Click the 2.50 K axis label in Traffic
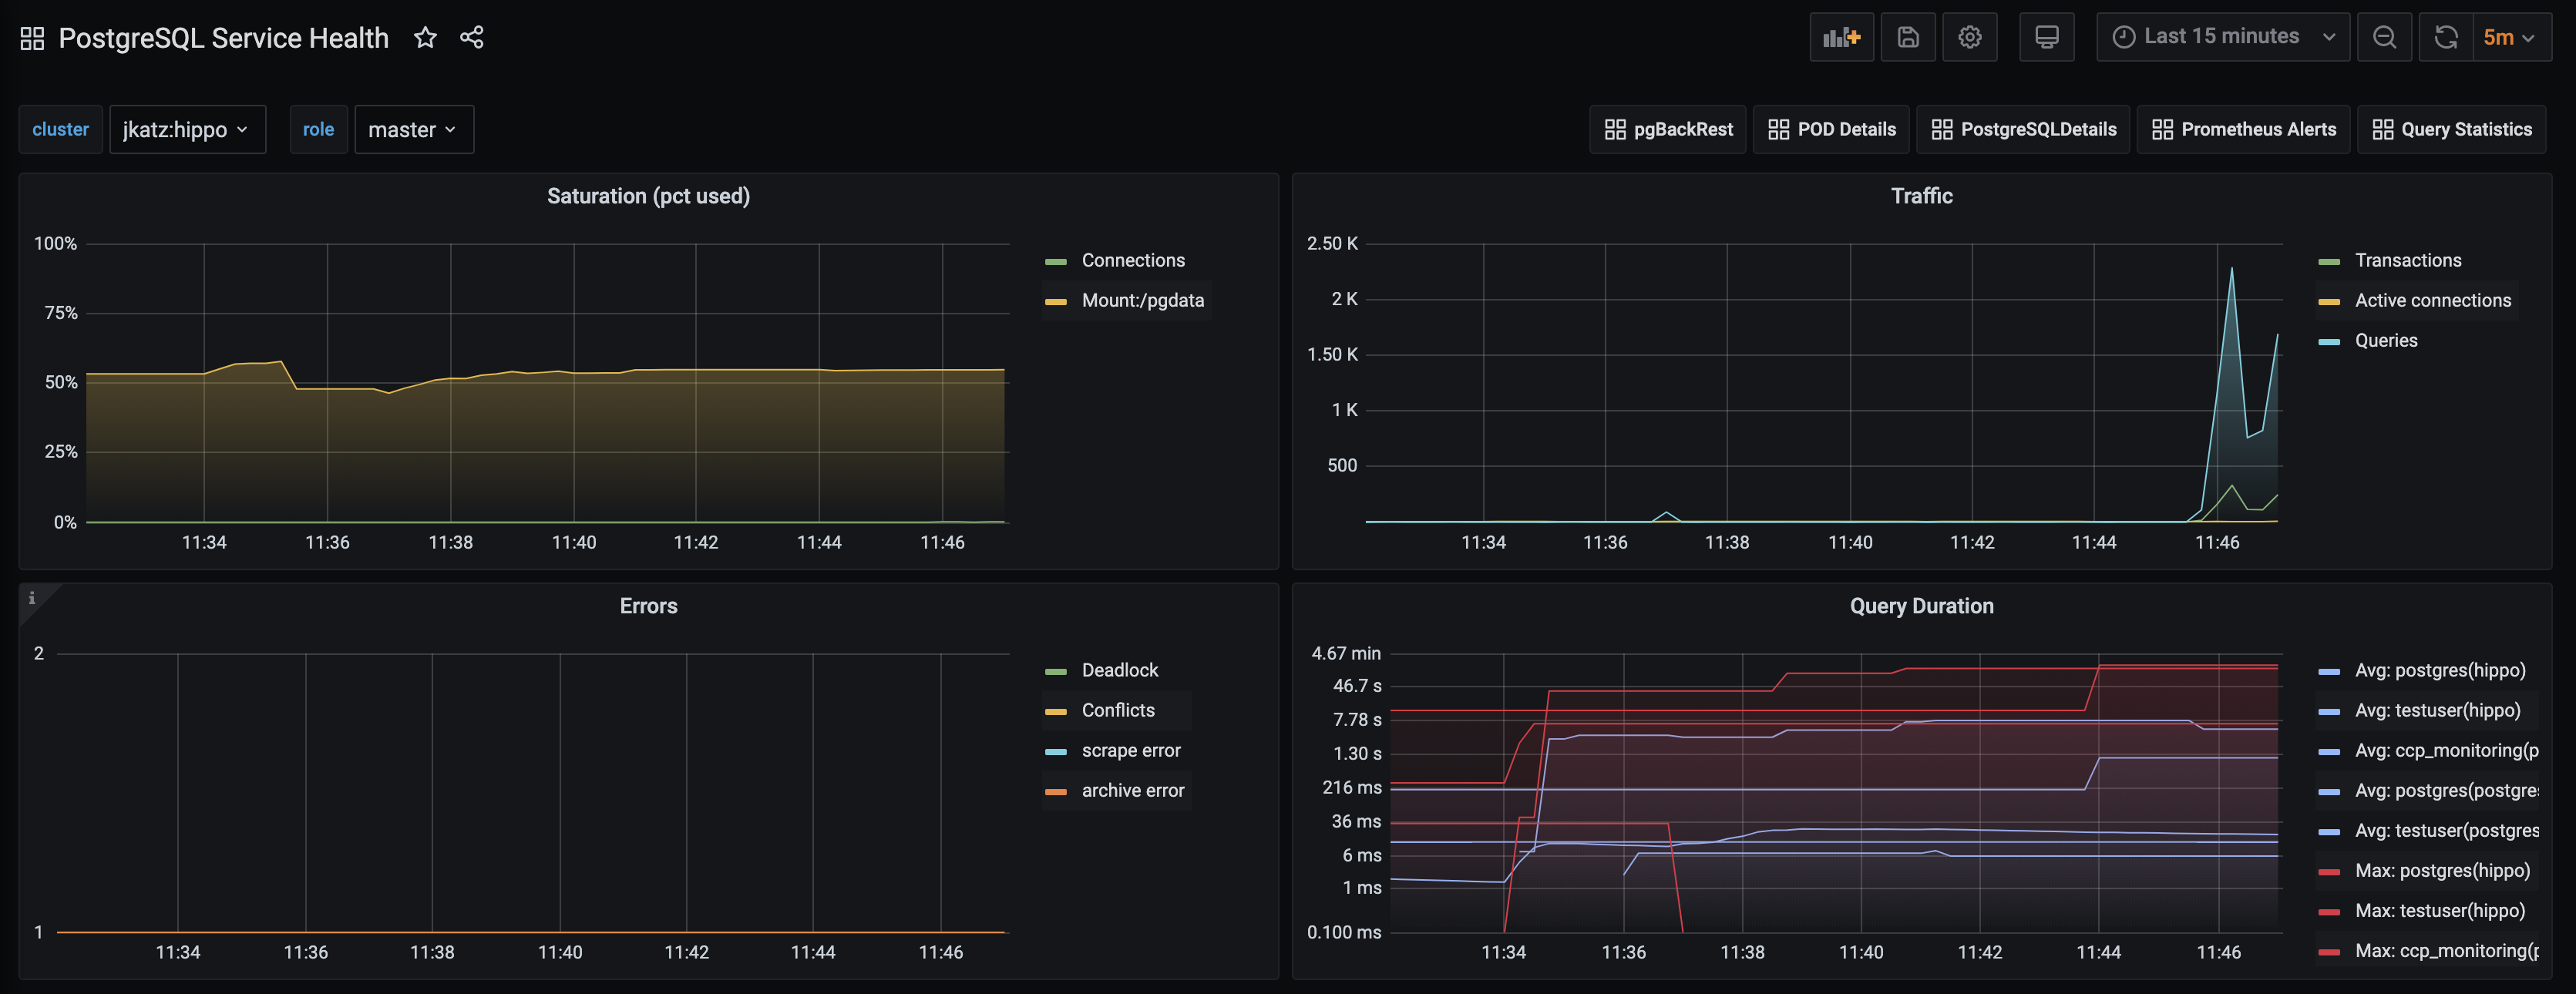The width and height of the screenshot is (2576, 994). (1332, 243)
